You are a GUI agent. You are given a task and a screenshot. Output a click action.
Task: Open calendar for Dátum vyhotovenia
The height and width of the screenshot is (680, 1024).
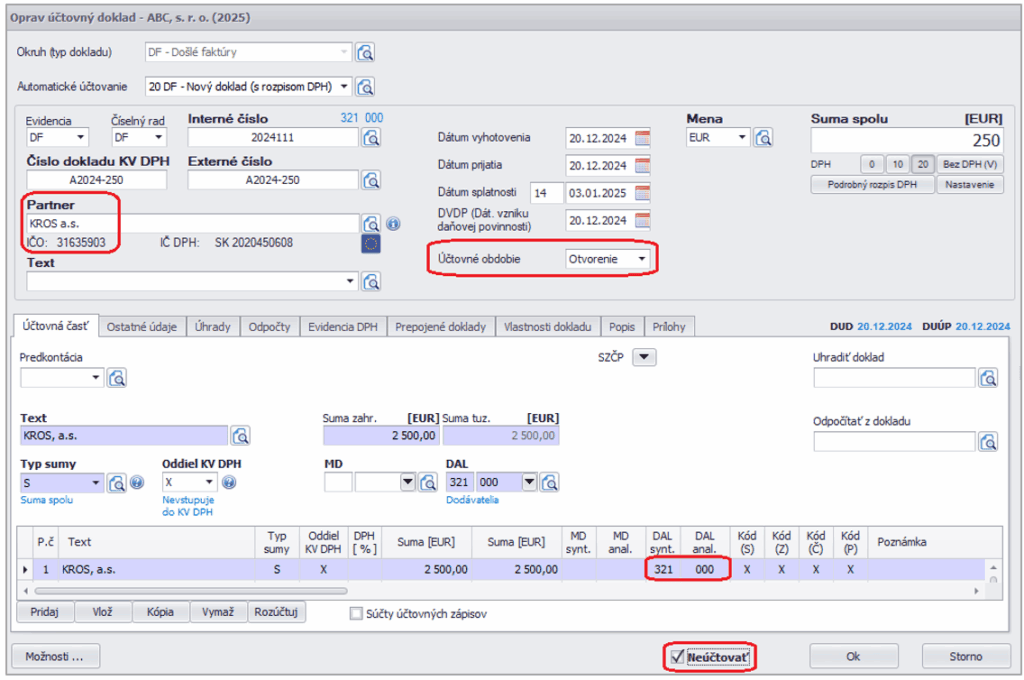point(643,138)
